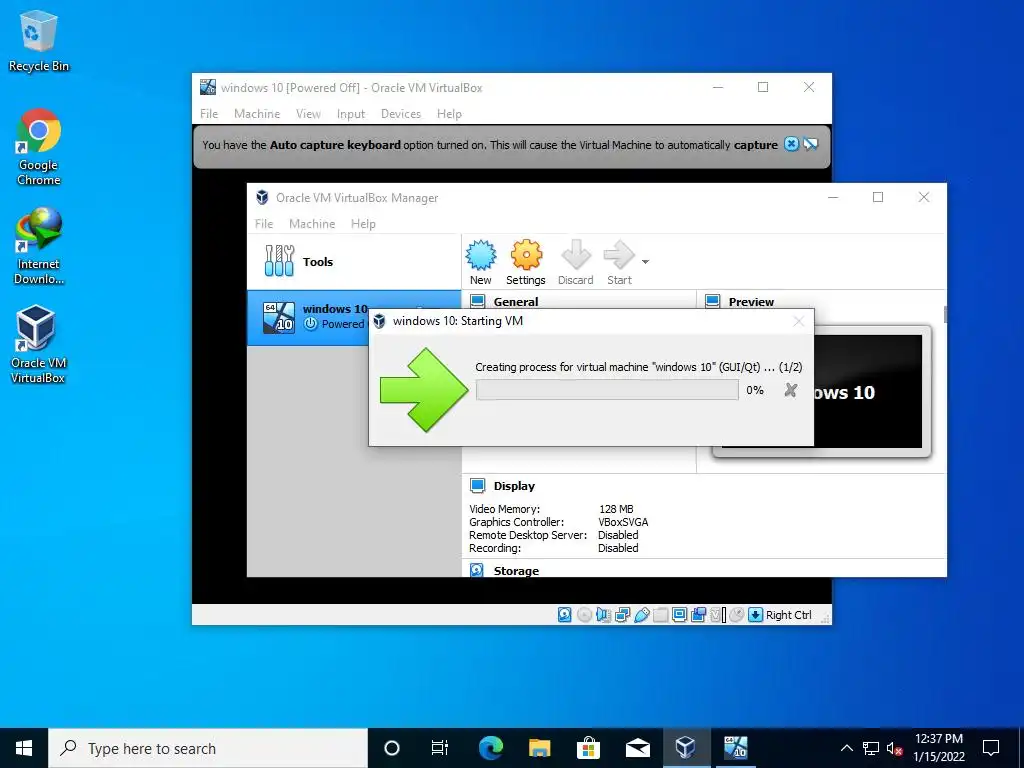Open Input menu in the VM window
The image size is (1024, 768).
tap(351, 114)
